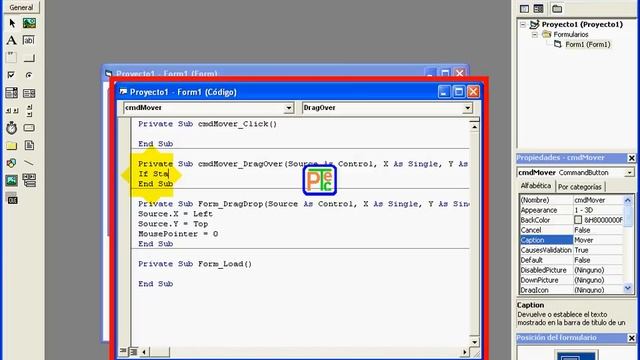Collapse the Formularios folder node
640x360 pixels.
click(535, 35)
